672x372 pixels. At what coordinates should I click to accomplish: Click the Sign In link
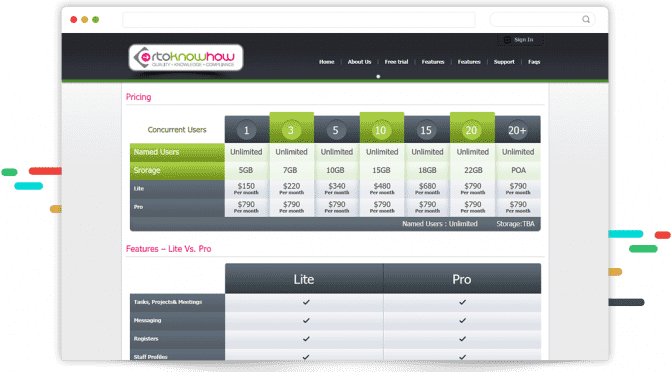point(524,40)
